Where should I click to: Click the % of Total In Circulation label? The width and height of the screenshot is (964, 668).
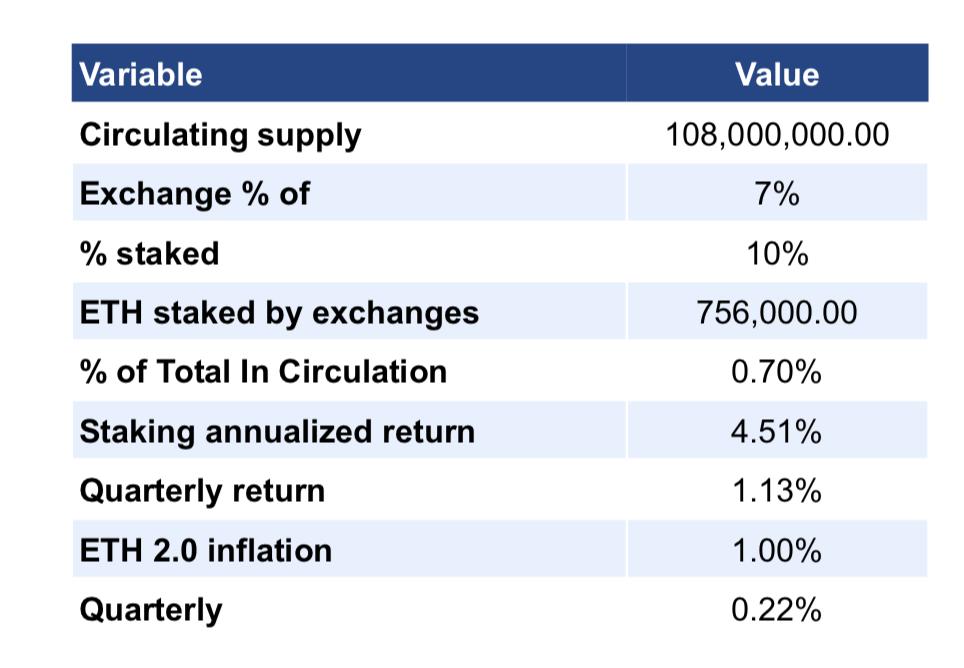263,372
